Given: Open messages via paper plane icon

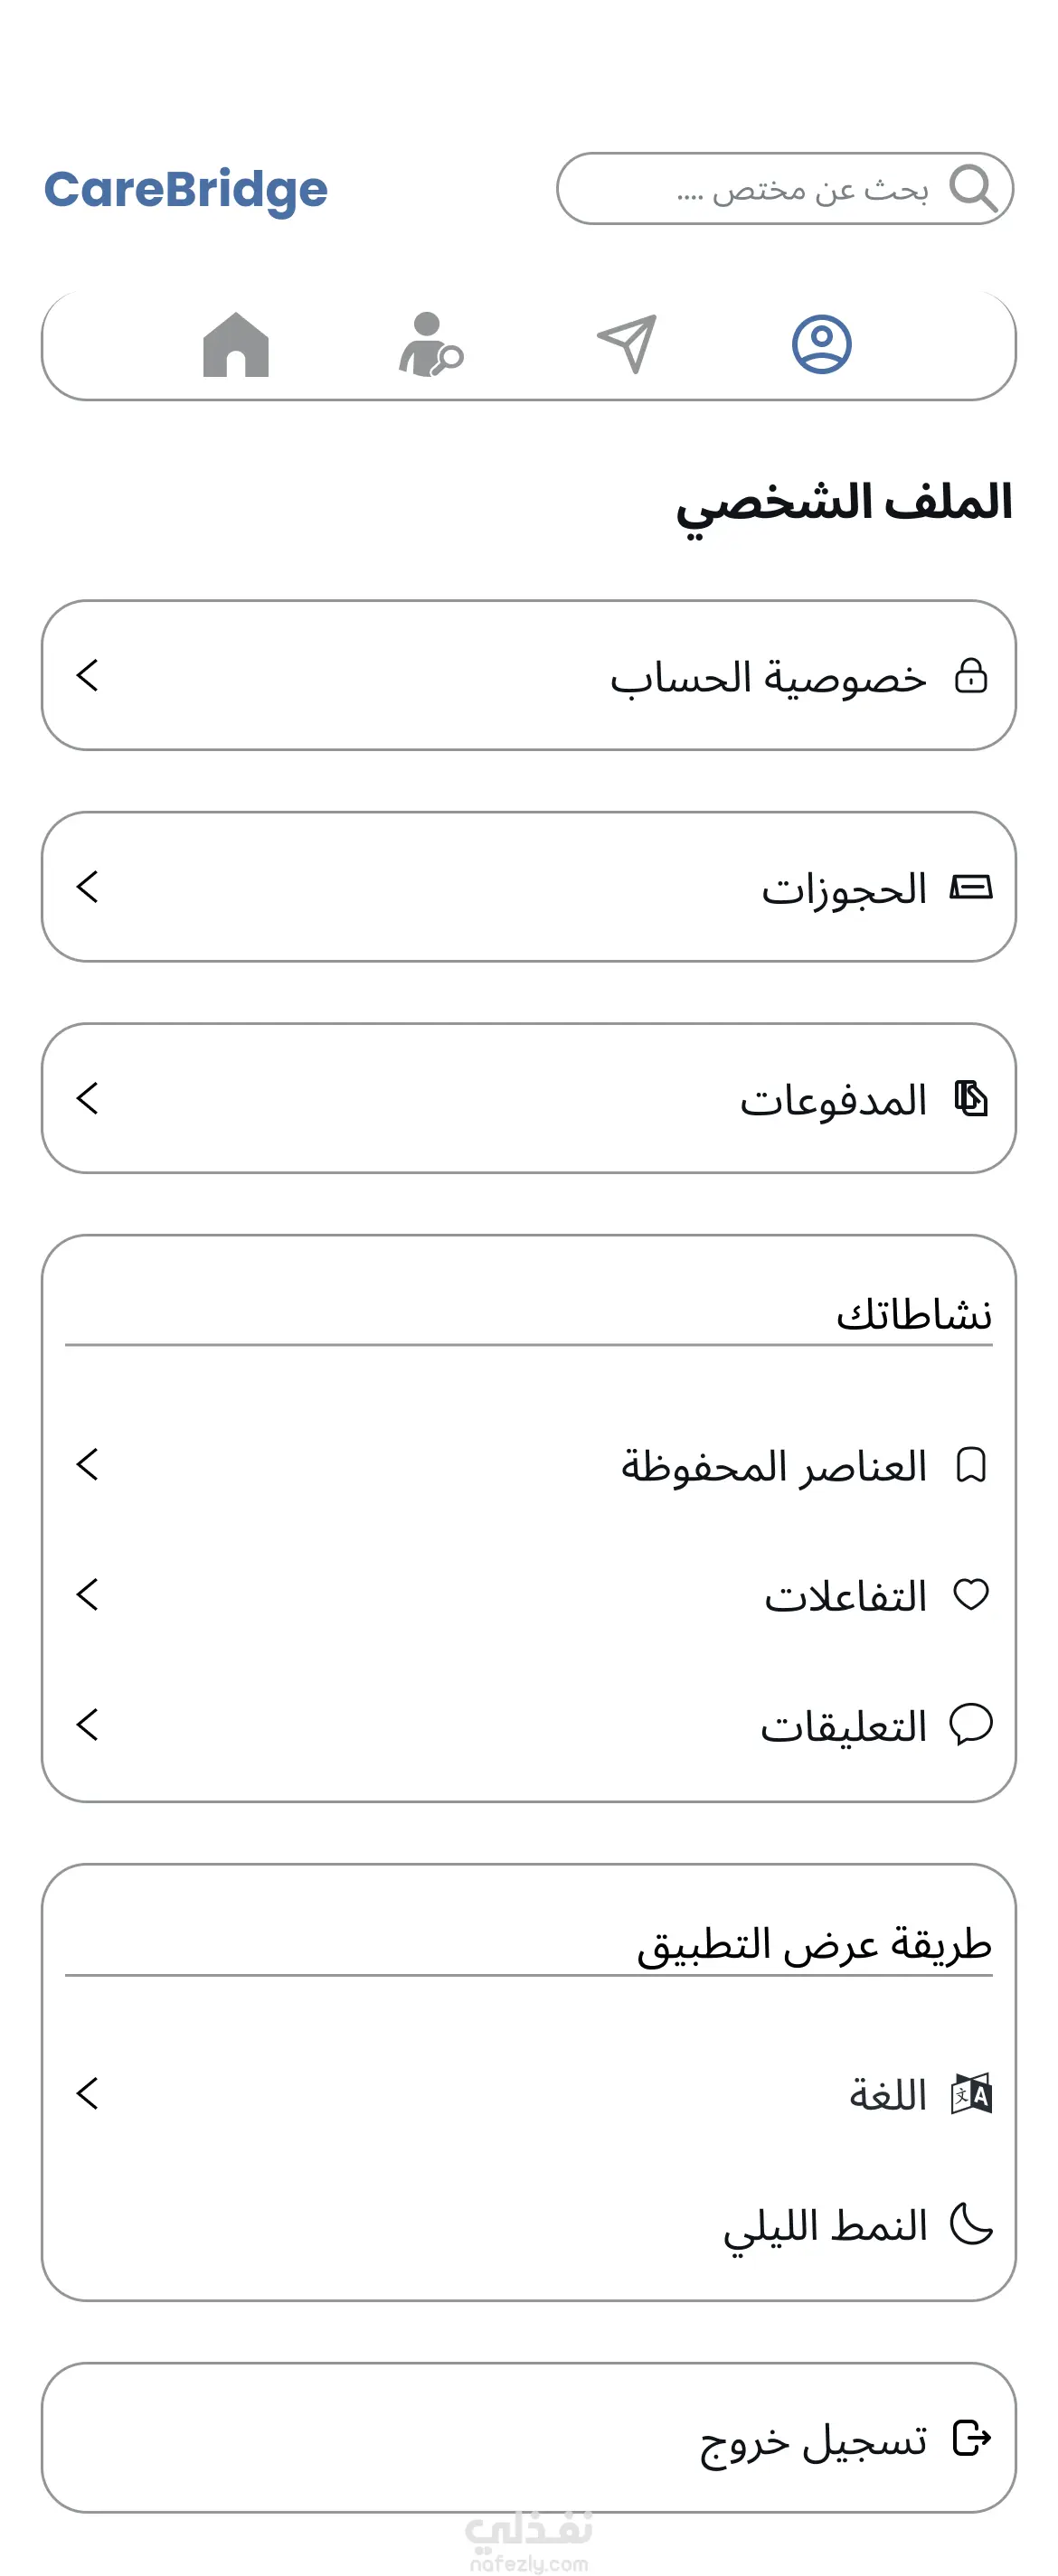Looking at the screenshot, I should coord(627,344).
